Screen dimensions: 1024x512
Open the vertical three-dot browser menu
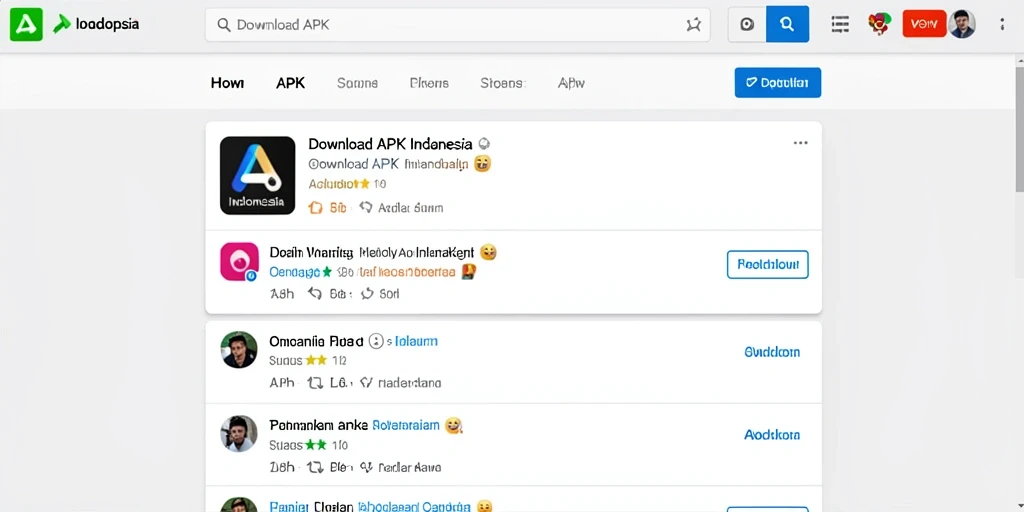click(1002, 24)
